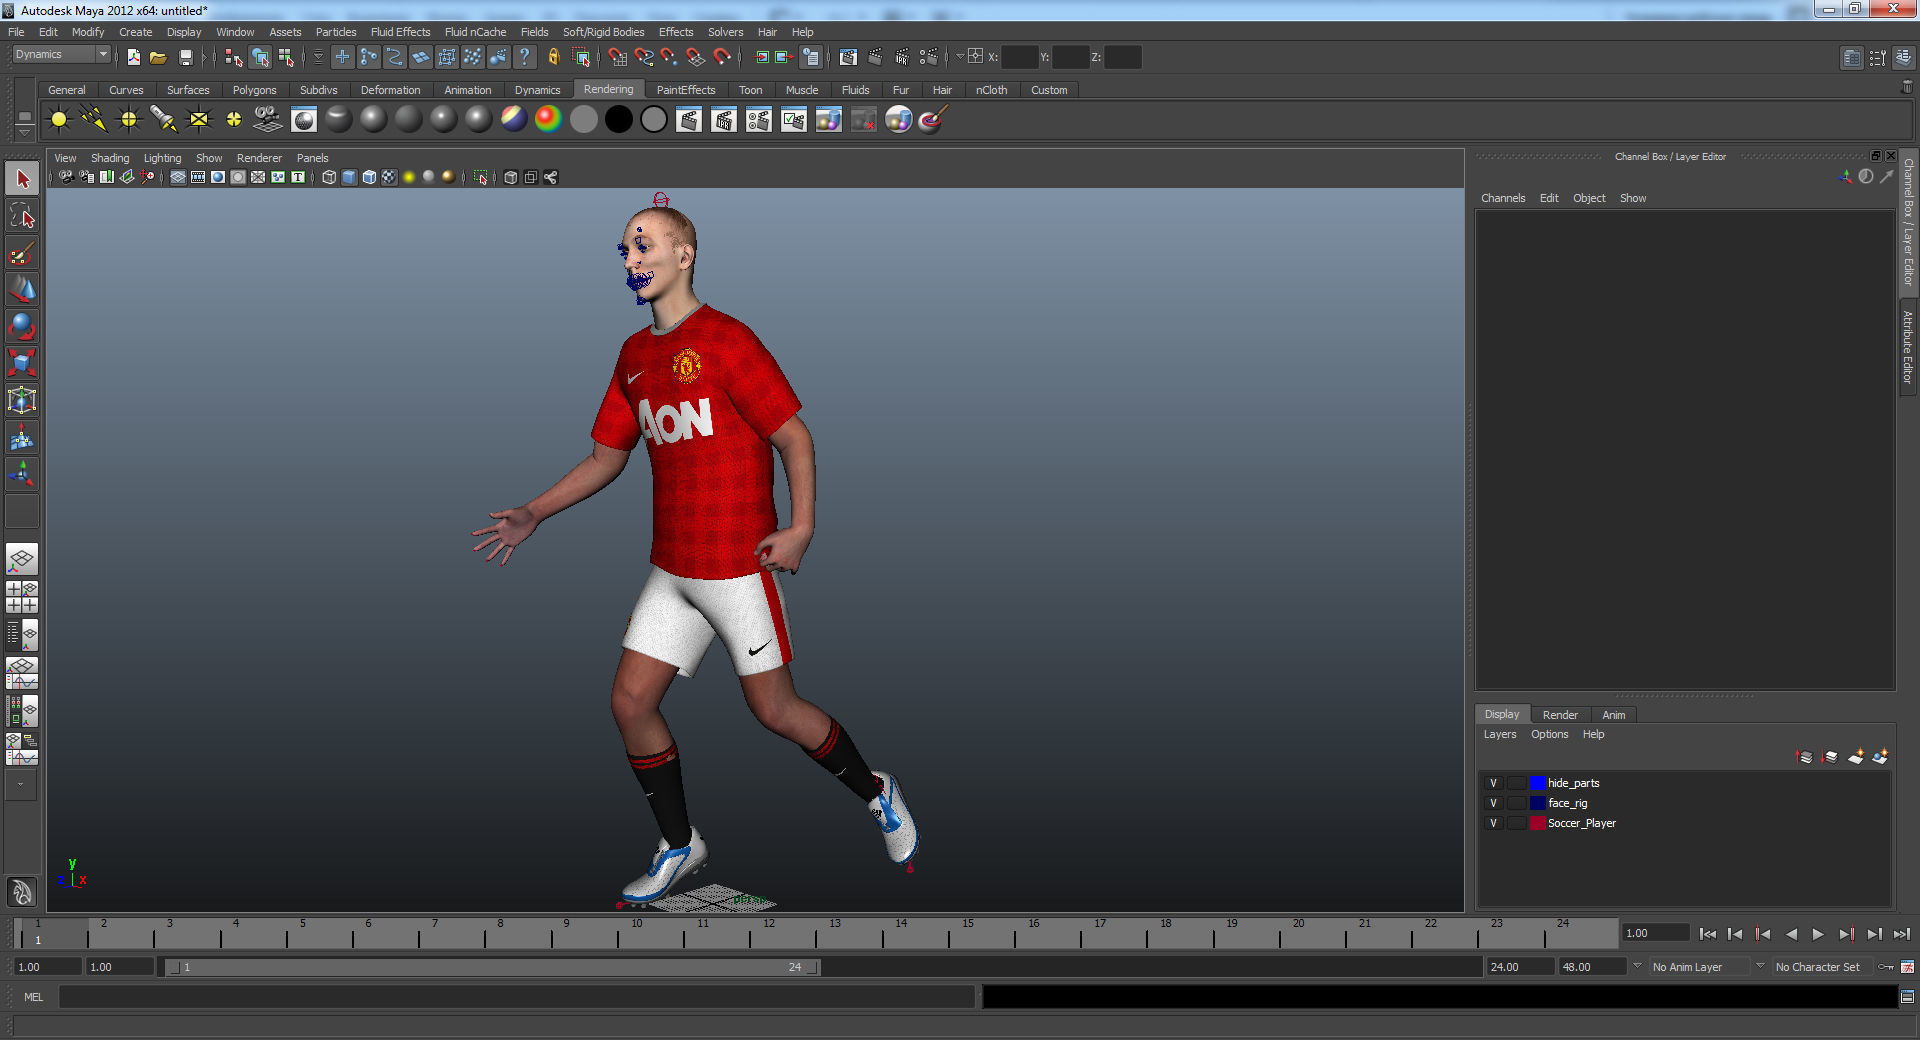Viewport: 1920px width, 1040px height.
Task: Click the hide_parts layer blue color swatch
Action: pos(1537,783)
